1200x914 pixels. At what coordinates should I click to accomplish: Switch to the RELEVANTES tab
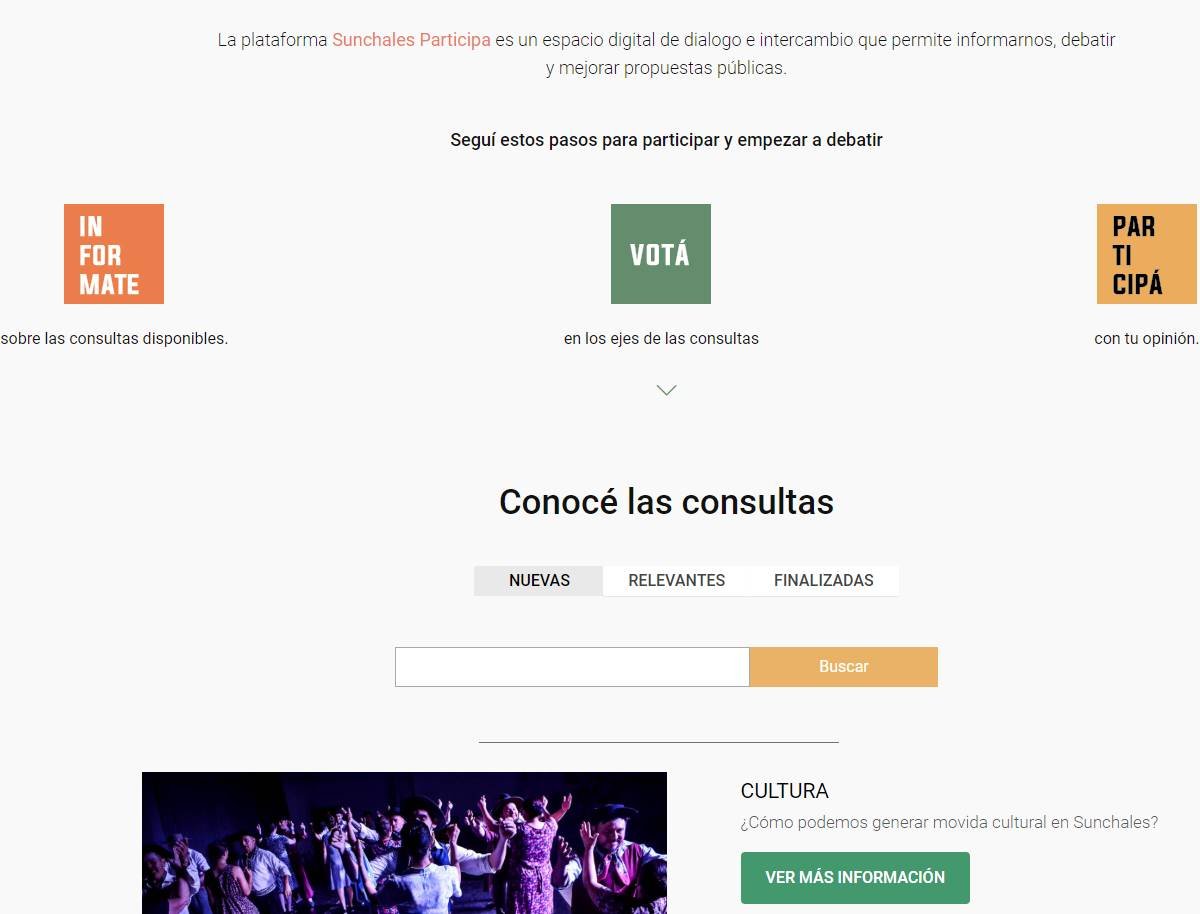pos(676,581)
